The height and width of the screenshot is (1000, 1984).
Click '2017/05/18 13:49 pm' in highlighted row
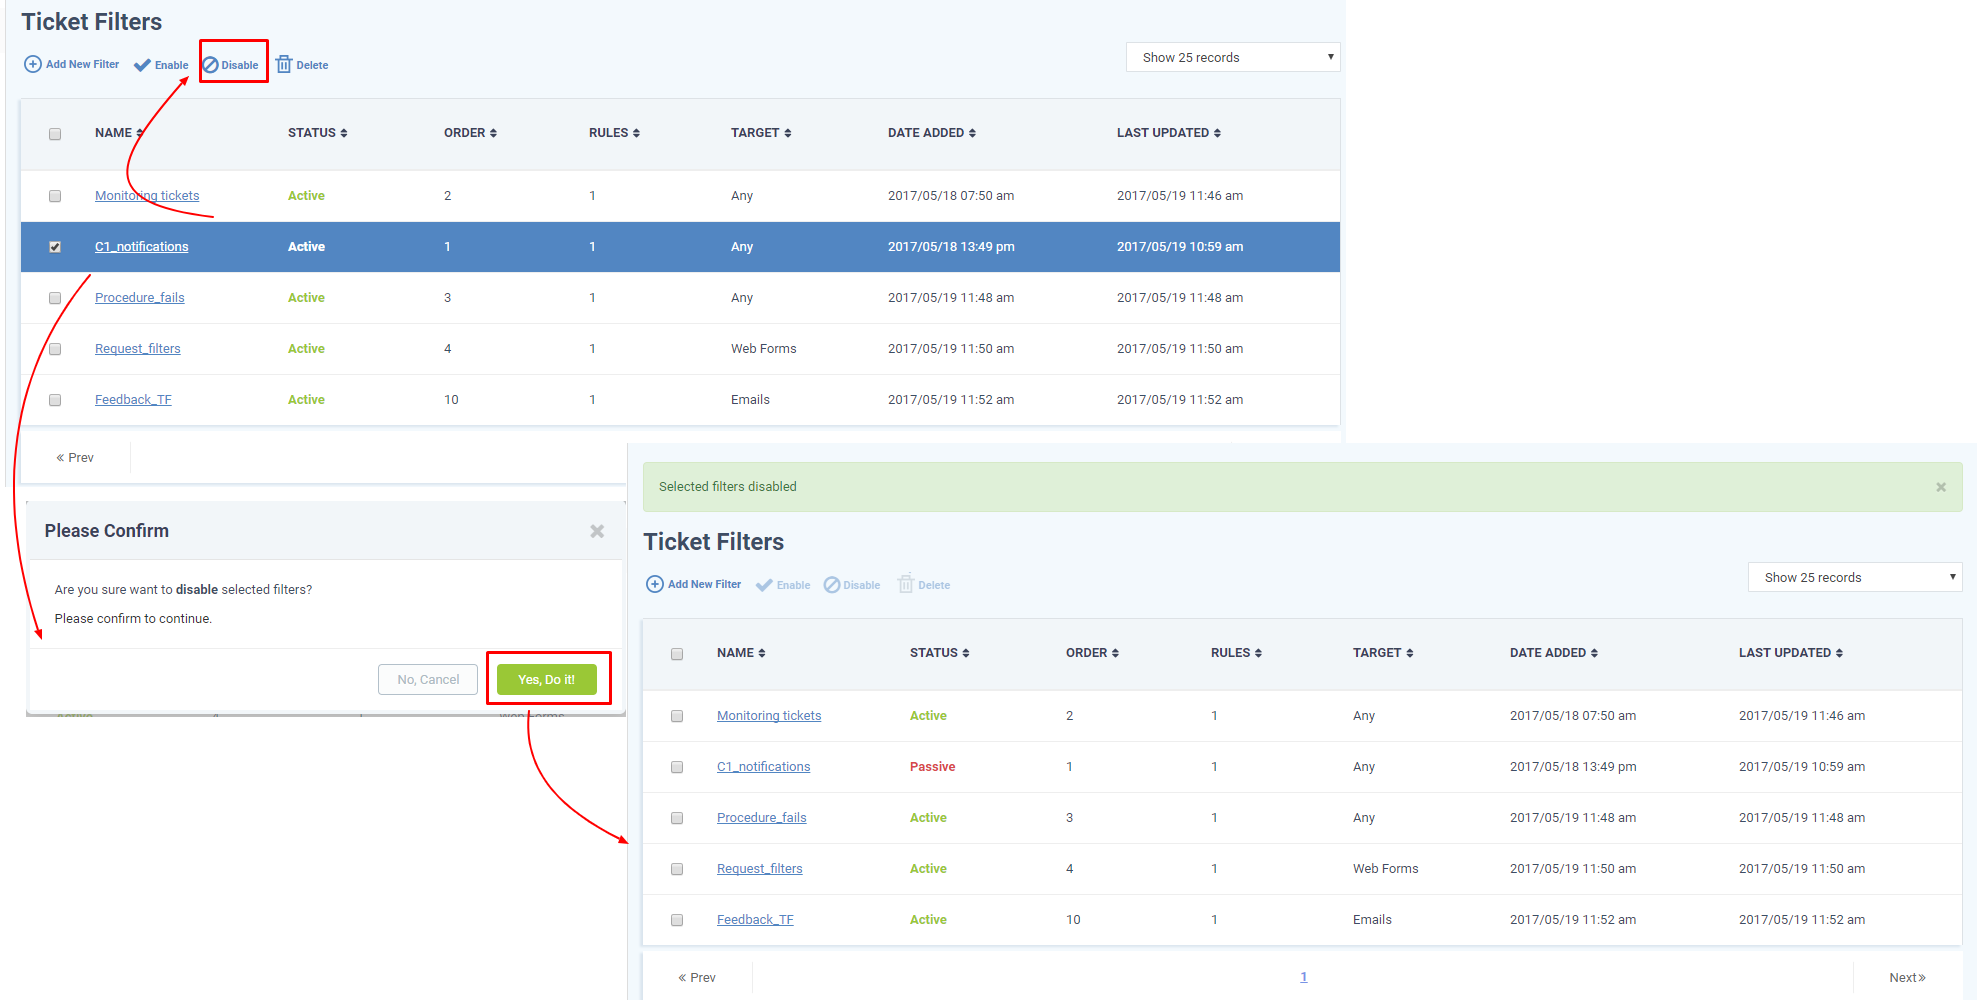[951, 247]
